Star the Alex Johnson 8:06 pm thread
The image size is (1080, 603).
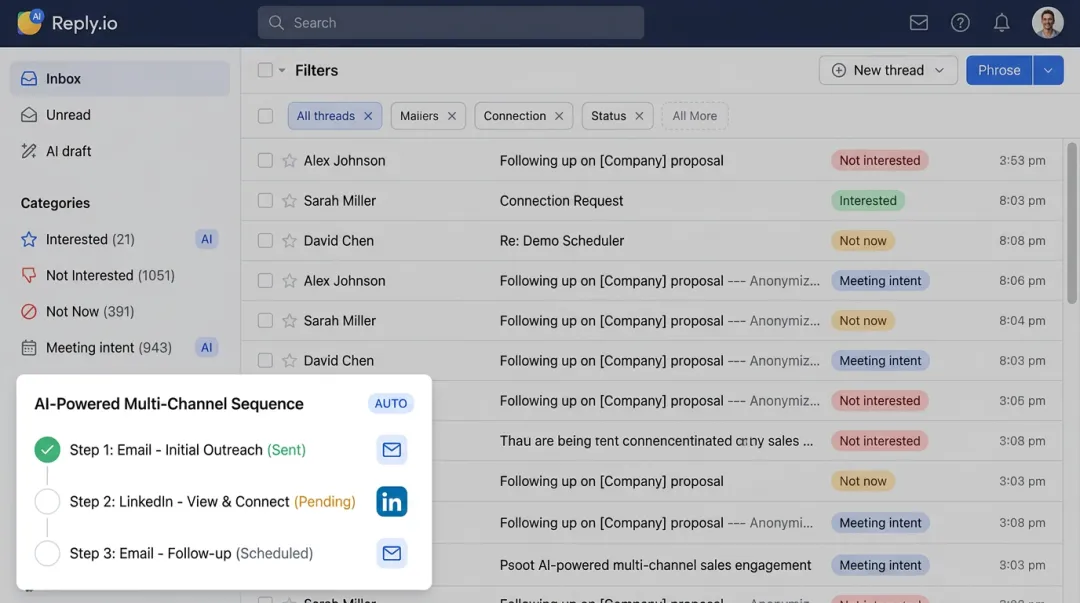289,280
